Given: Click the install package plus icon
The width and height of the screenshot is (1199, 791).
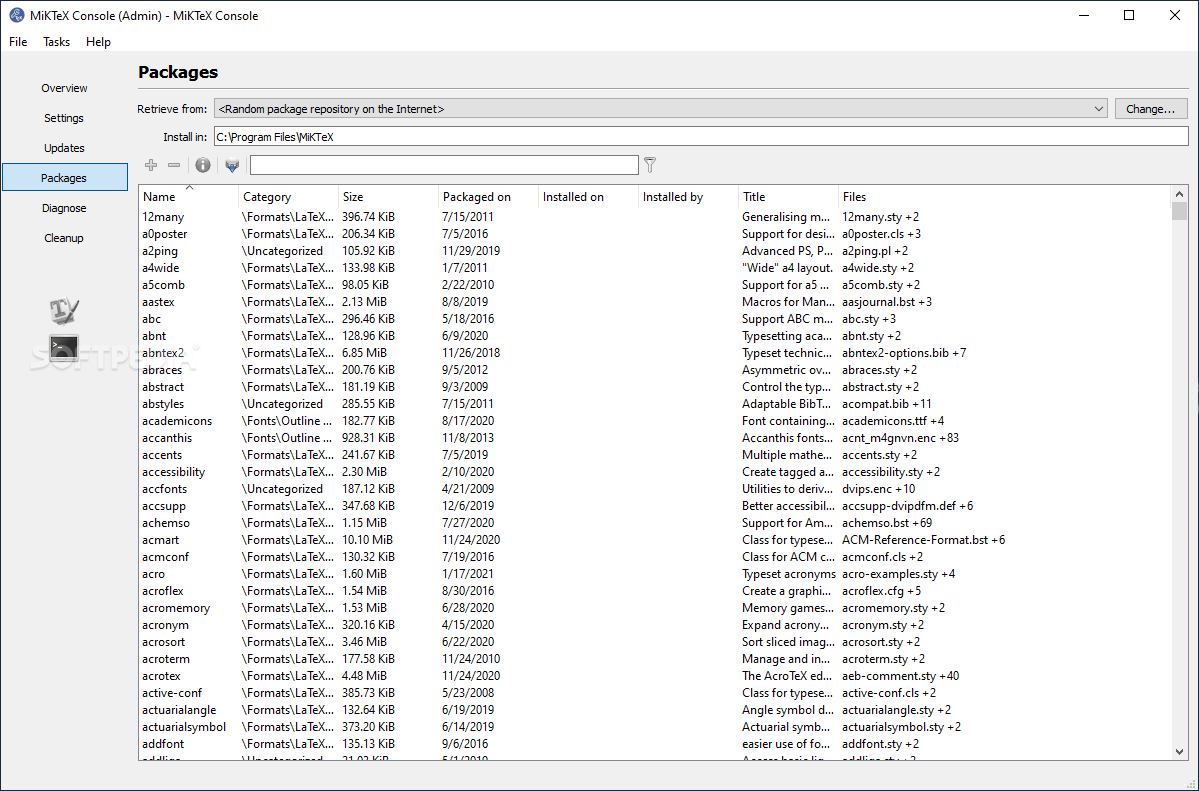Looking at the screenshot, I should (x=151, y=165).
